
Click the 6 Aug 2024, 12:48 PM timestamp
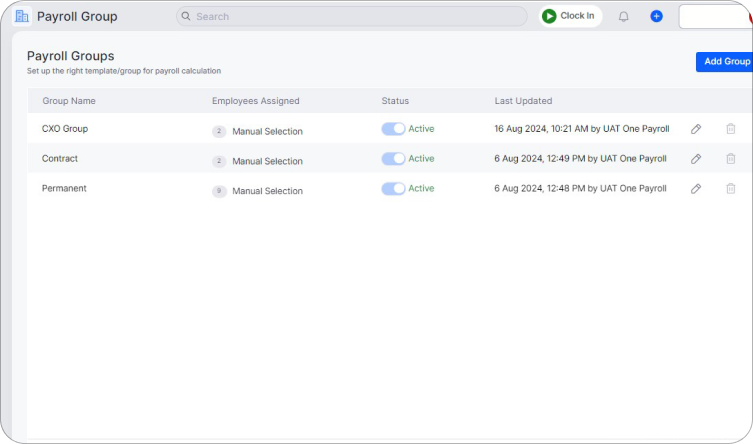(580, 188)
